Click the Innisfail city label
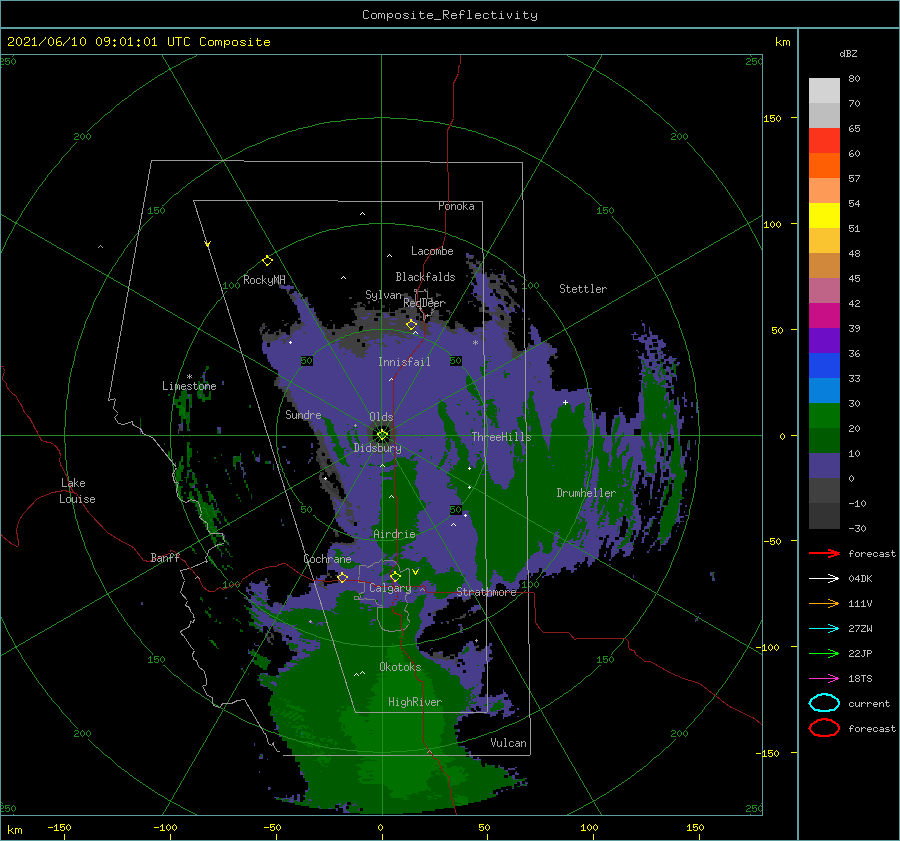This screenshot has height=841, width=900. pyautogui.click(x=404, y=362)
